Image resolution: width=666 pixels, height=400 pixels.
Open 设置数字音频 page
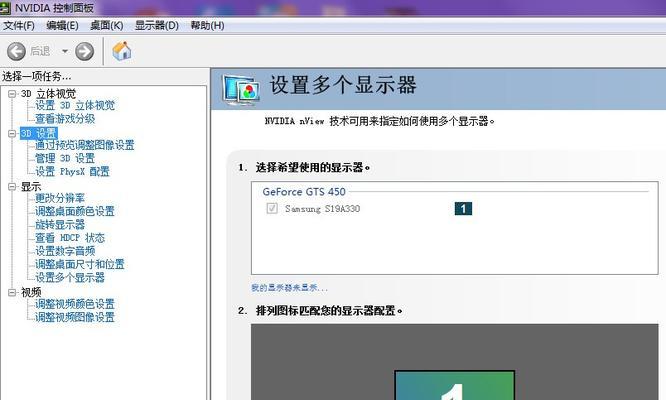click(65, 251)
